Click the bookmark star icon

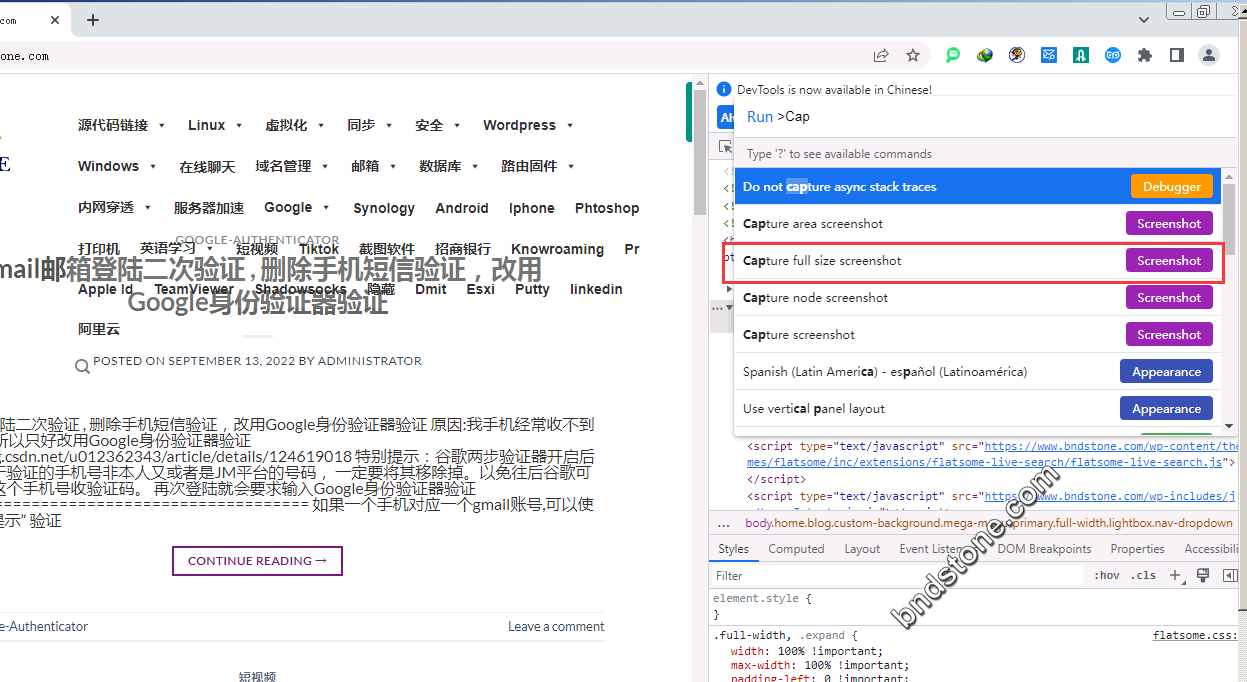[912, 56]
